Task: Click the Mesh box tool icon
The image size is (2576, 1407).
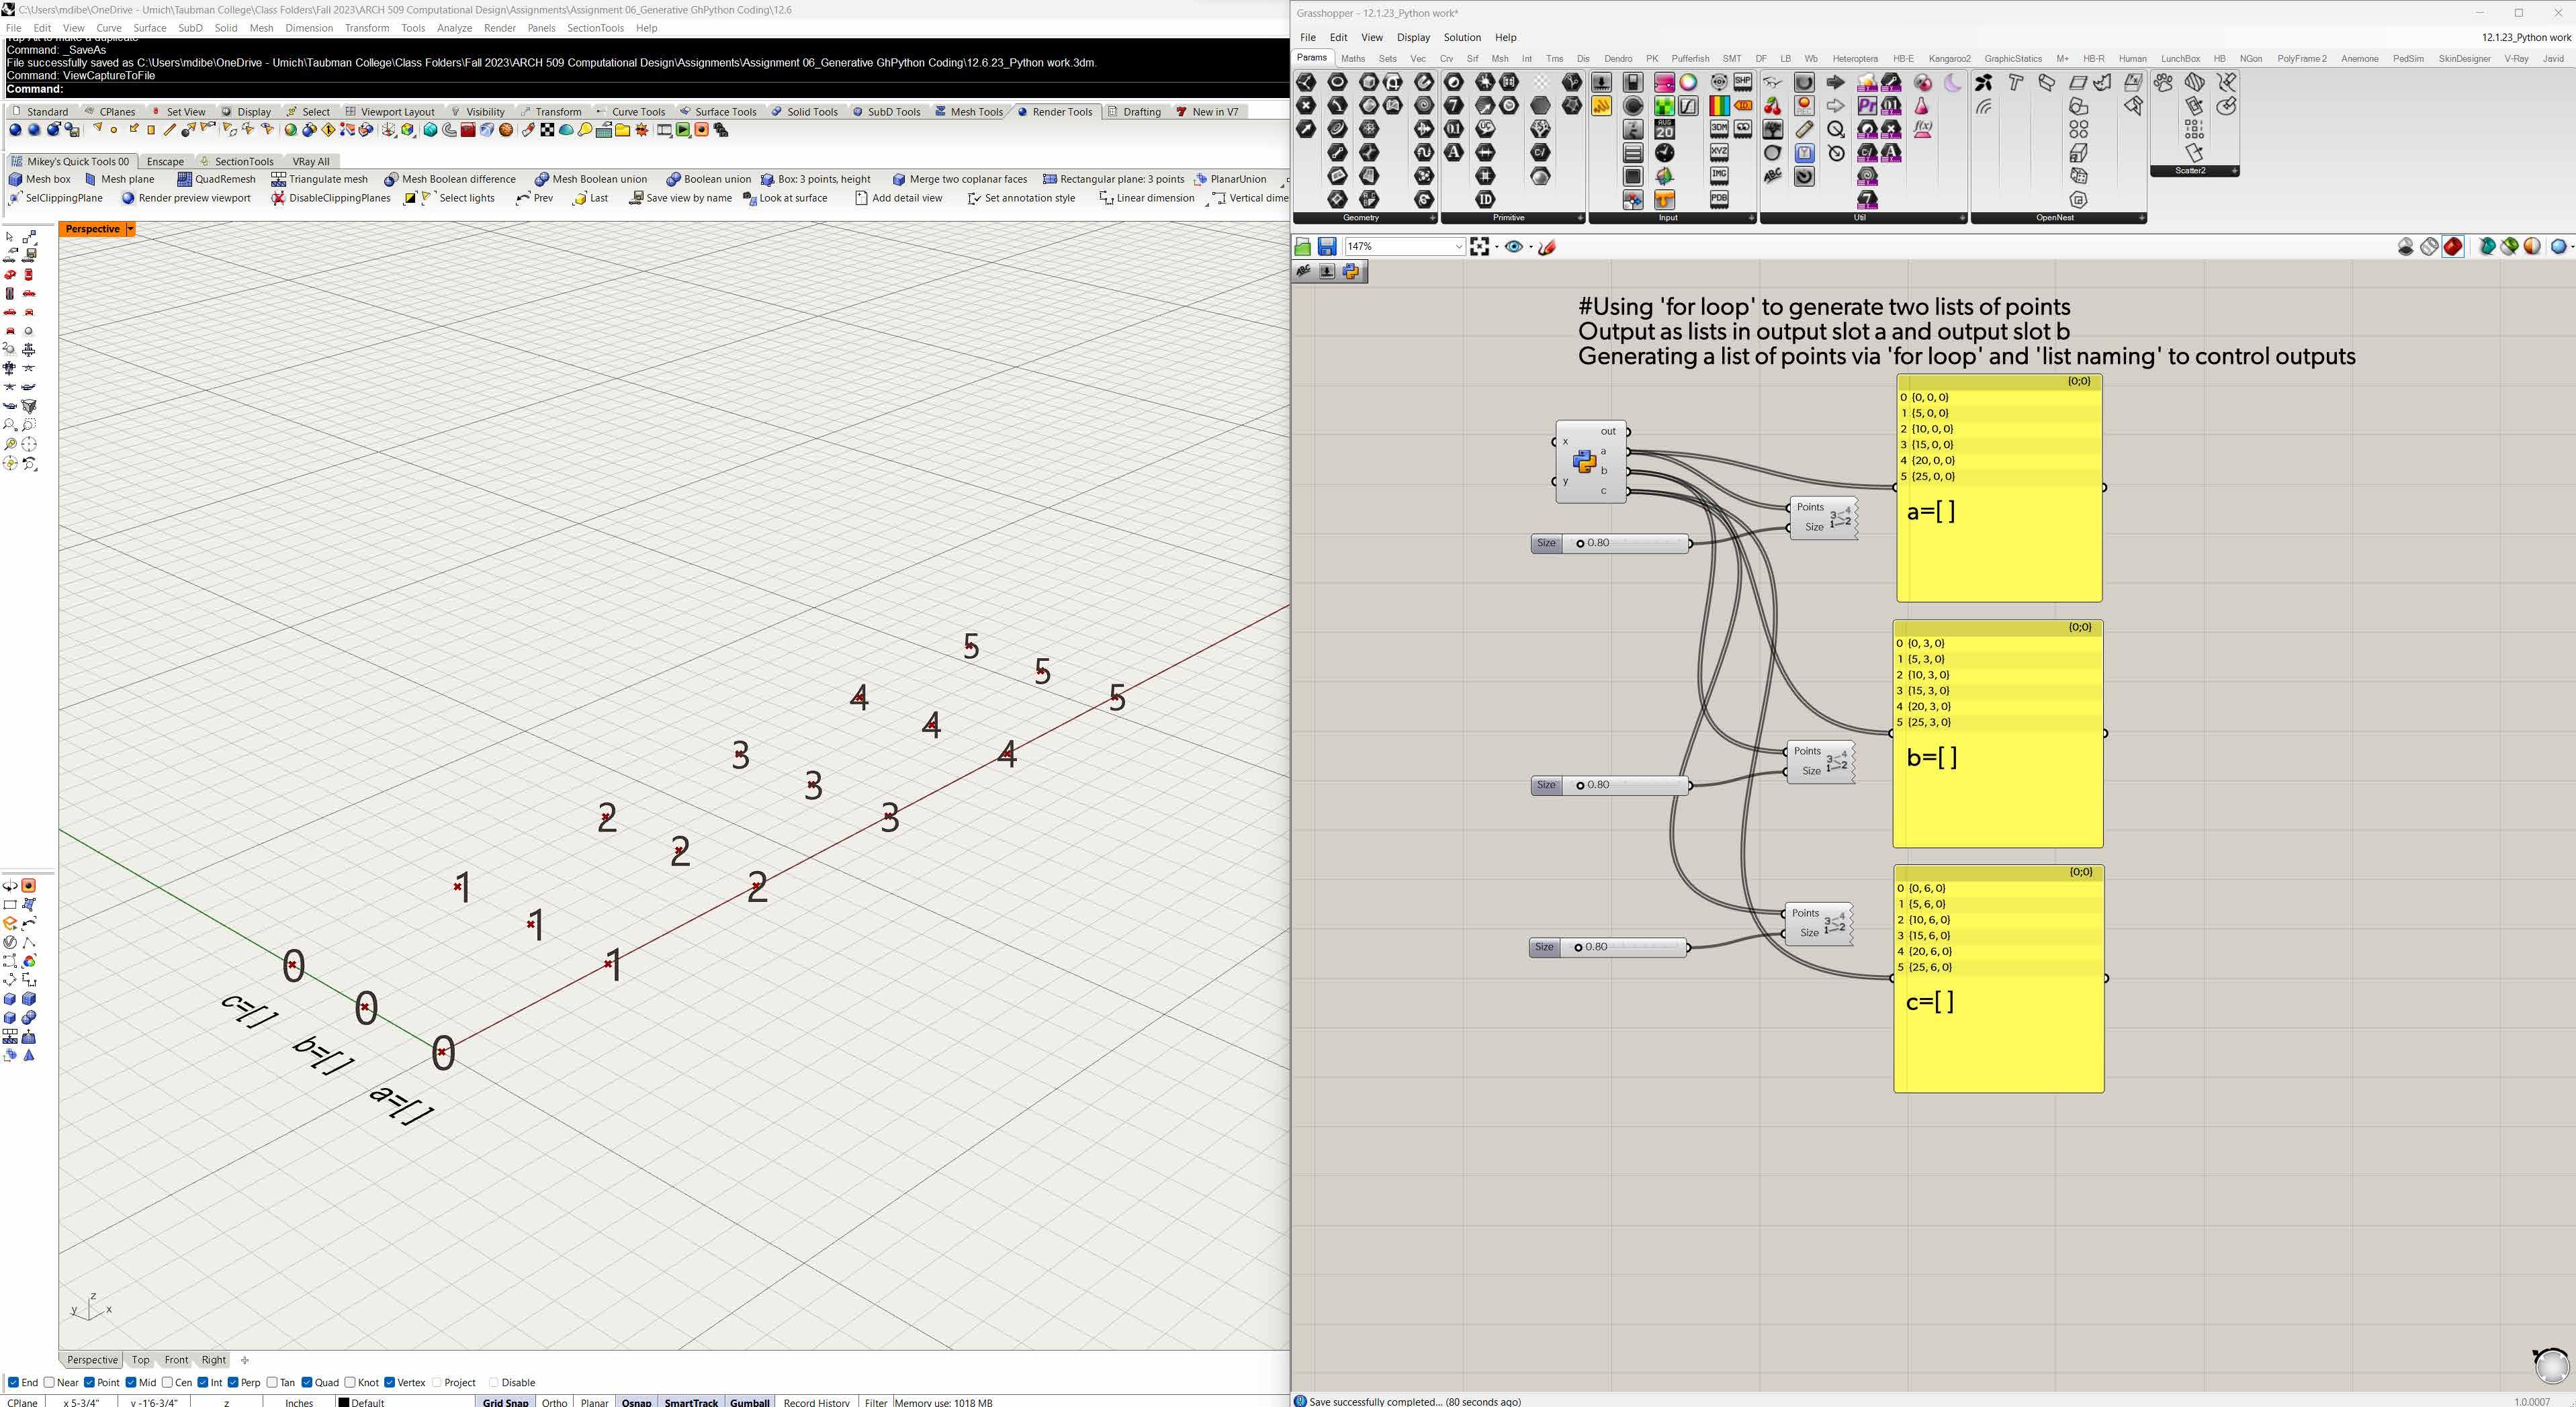Action: click(15, 179)
